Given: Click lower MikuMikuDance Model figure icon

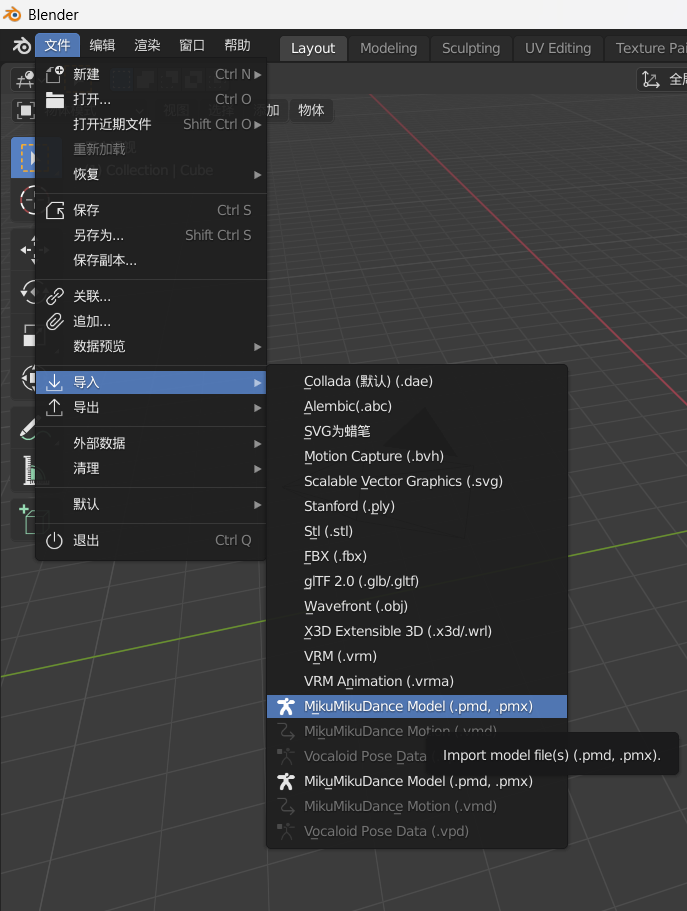Looking at the screenshot, I should pos(286,781).
